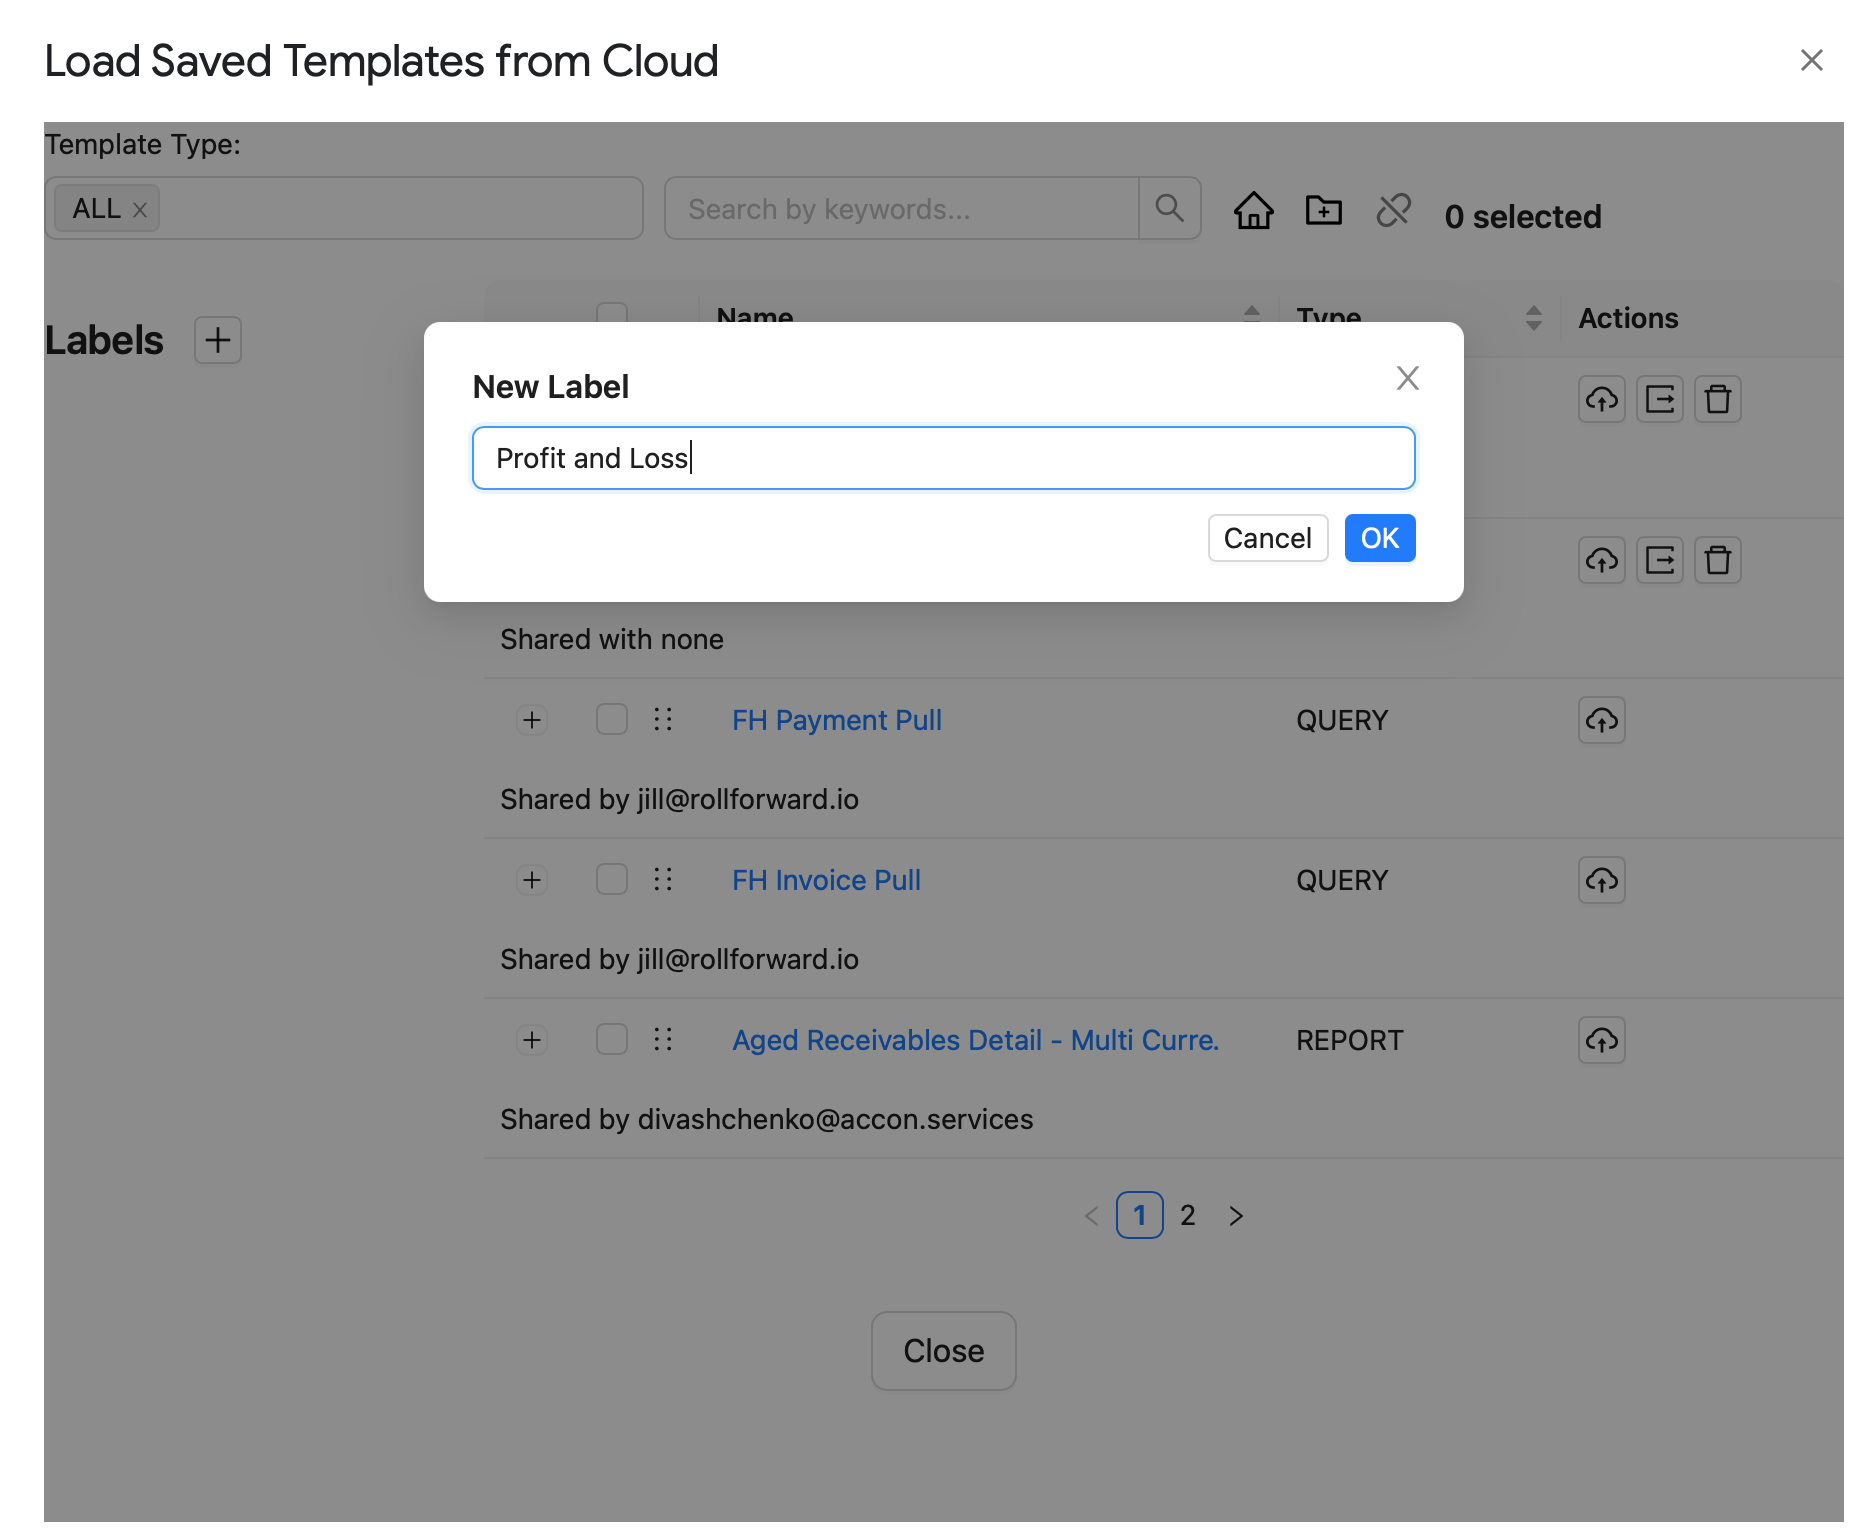1858x1538 pixels.
Task: Open Aged Receivables Detail - Multi Curre. template
Action: click(x=976, y=1040)
